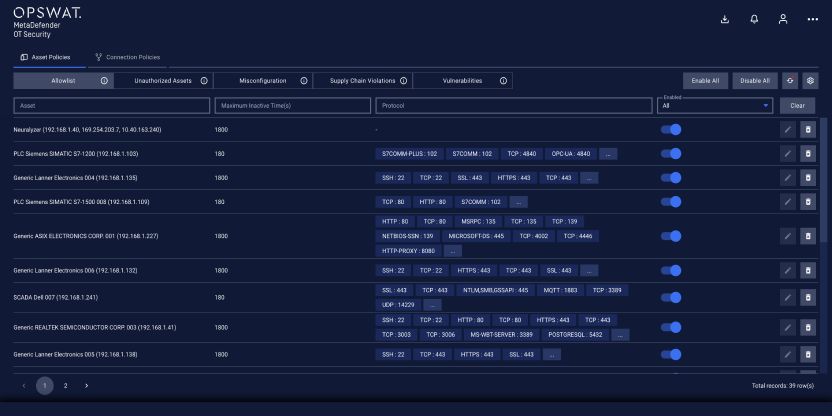This screenshot has width=832, height=416.
Task: Toggle the Generic ASIX ELECTRONICS CORP. 001 switch
Action: pos(671,236)
